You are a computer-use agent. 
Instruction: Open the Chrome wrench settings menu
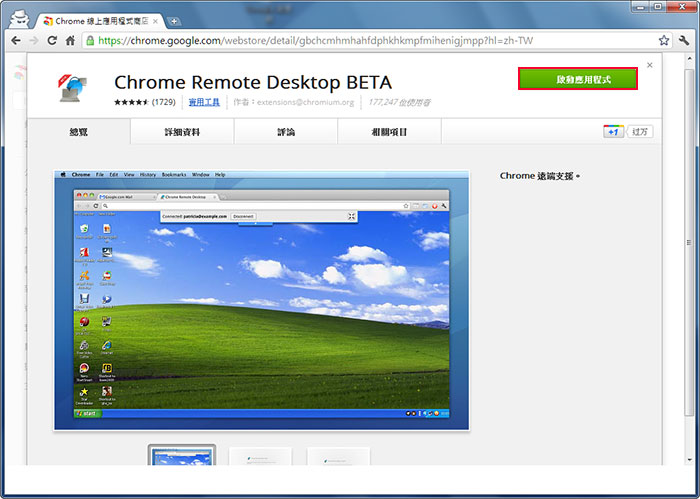pos(684,41)
